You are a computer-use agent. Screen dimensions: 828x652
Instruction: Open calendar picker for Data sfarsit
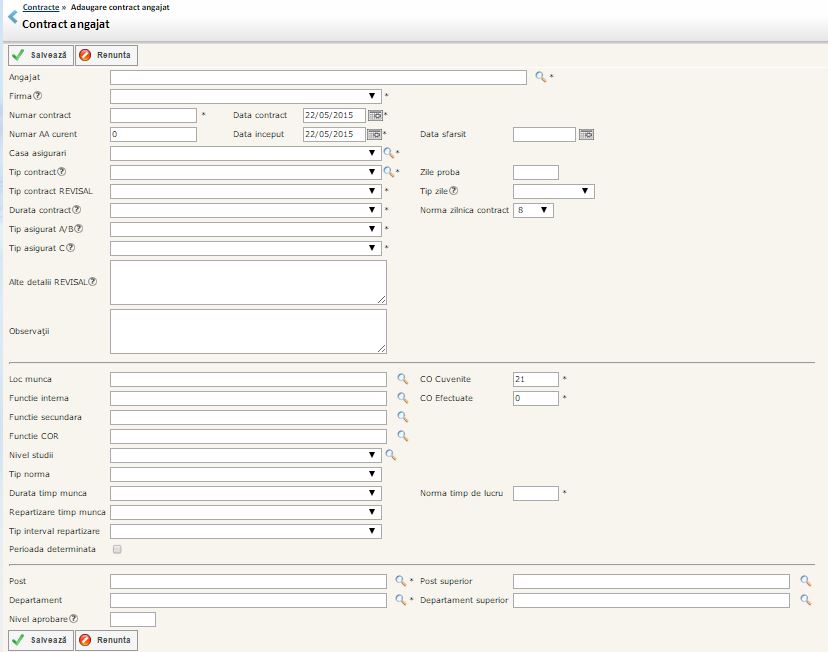pos(587,134)
